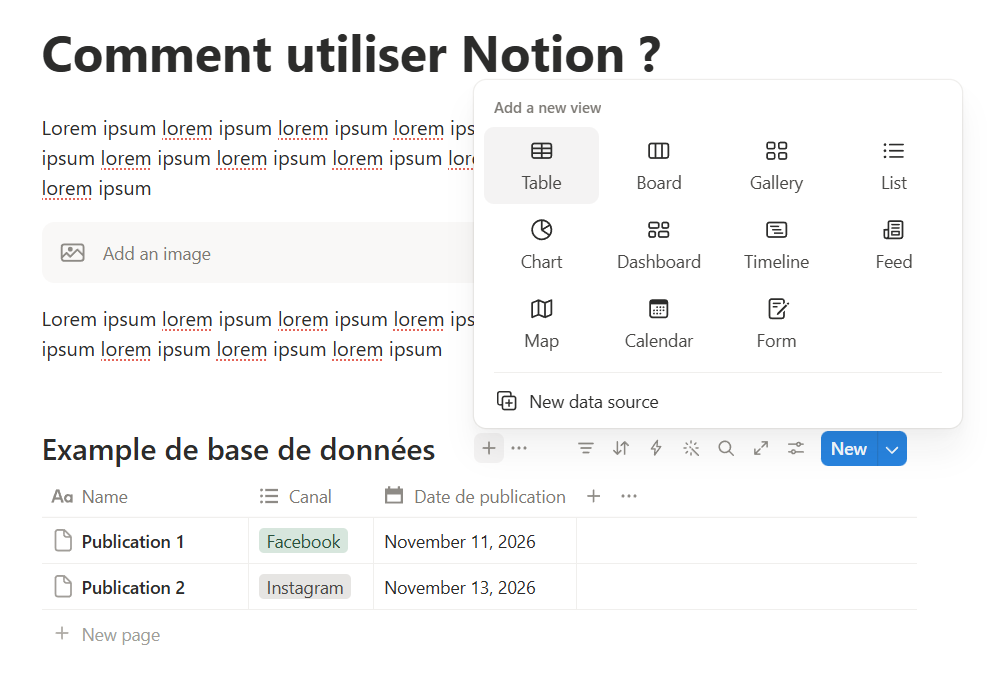
Task: Click the page title Comment utiliser Notion
Action: pos(351,54)
